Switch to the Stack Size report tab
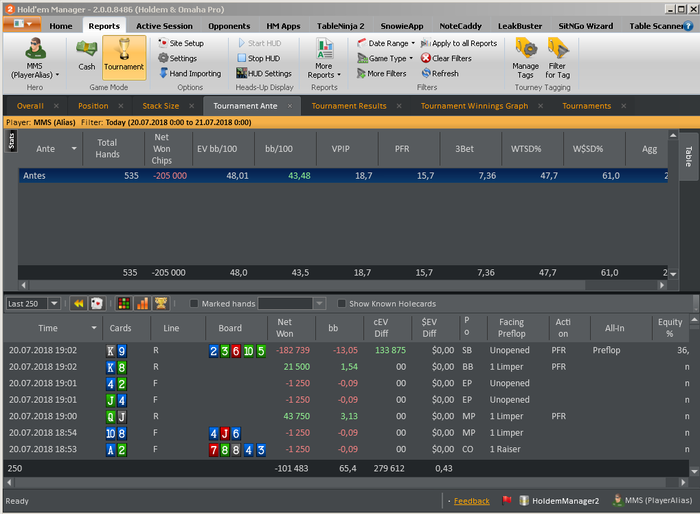The image size is (700, 514). click(161, 106)
